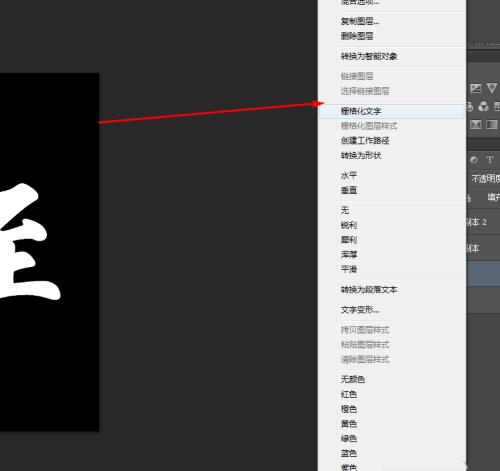Filter layers by type layers (T)
The height and width of the screenshot is (471, 500).
490,160
